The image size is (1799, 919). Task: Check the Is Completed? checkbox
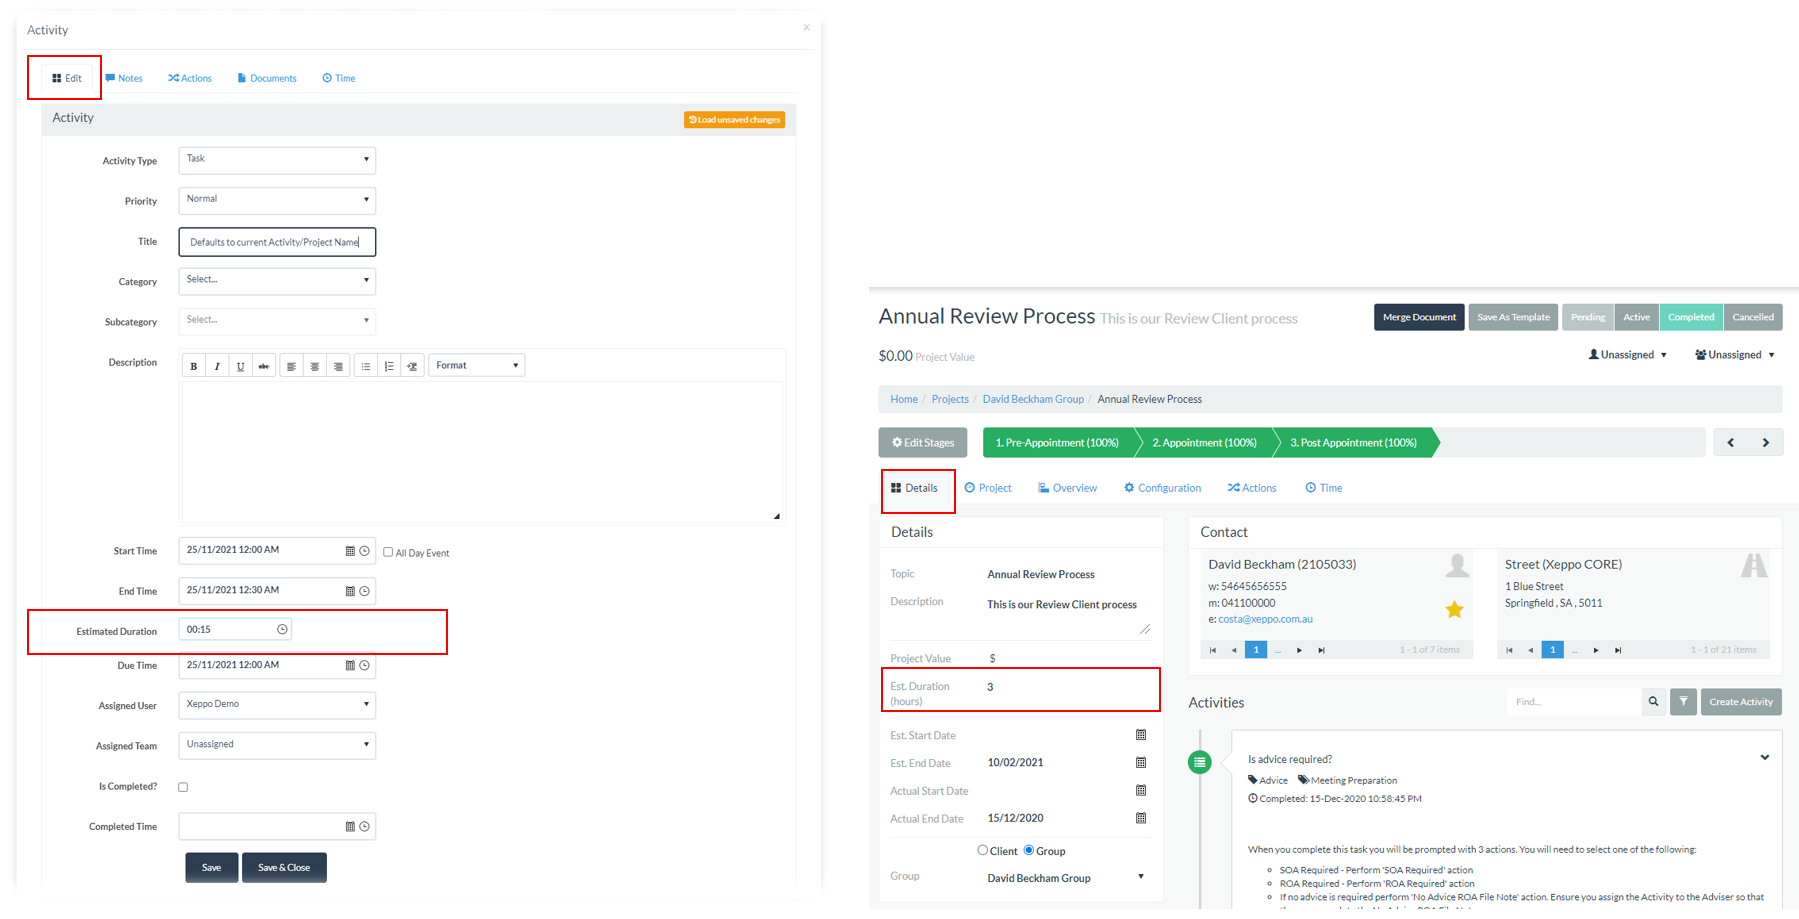[183, 787]
